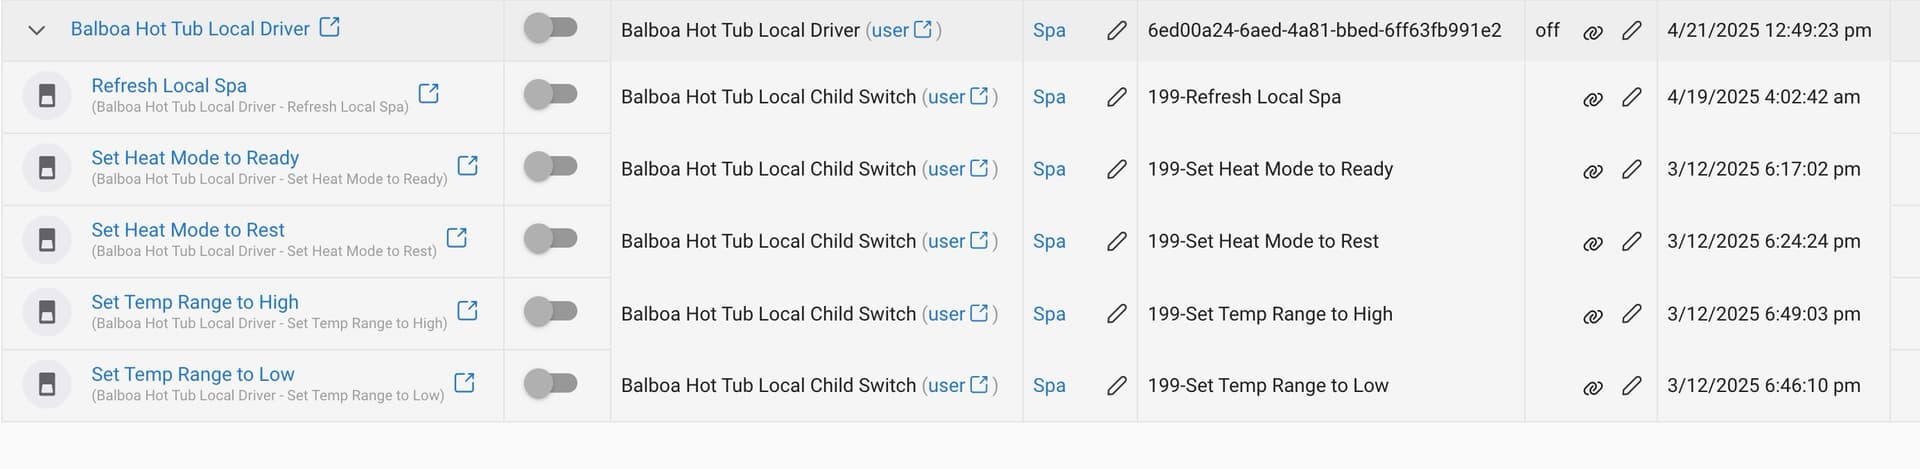Click link chain icon for Set Heat Mode to Rest
Screen dimensions: 1920x469
pos(1593,242)
